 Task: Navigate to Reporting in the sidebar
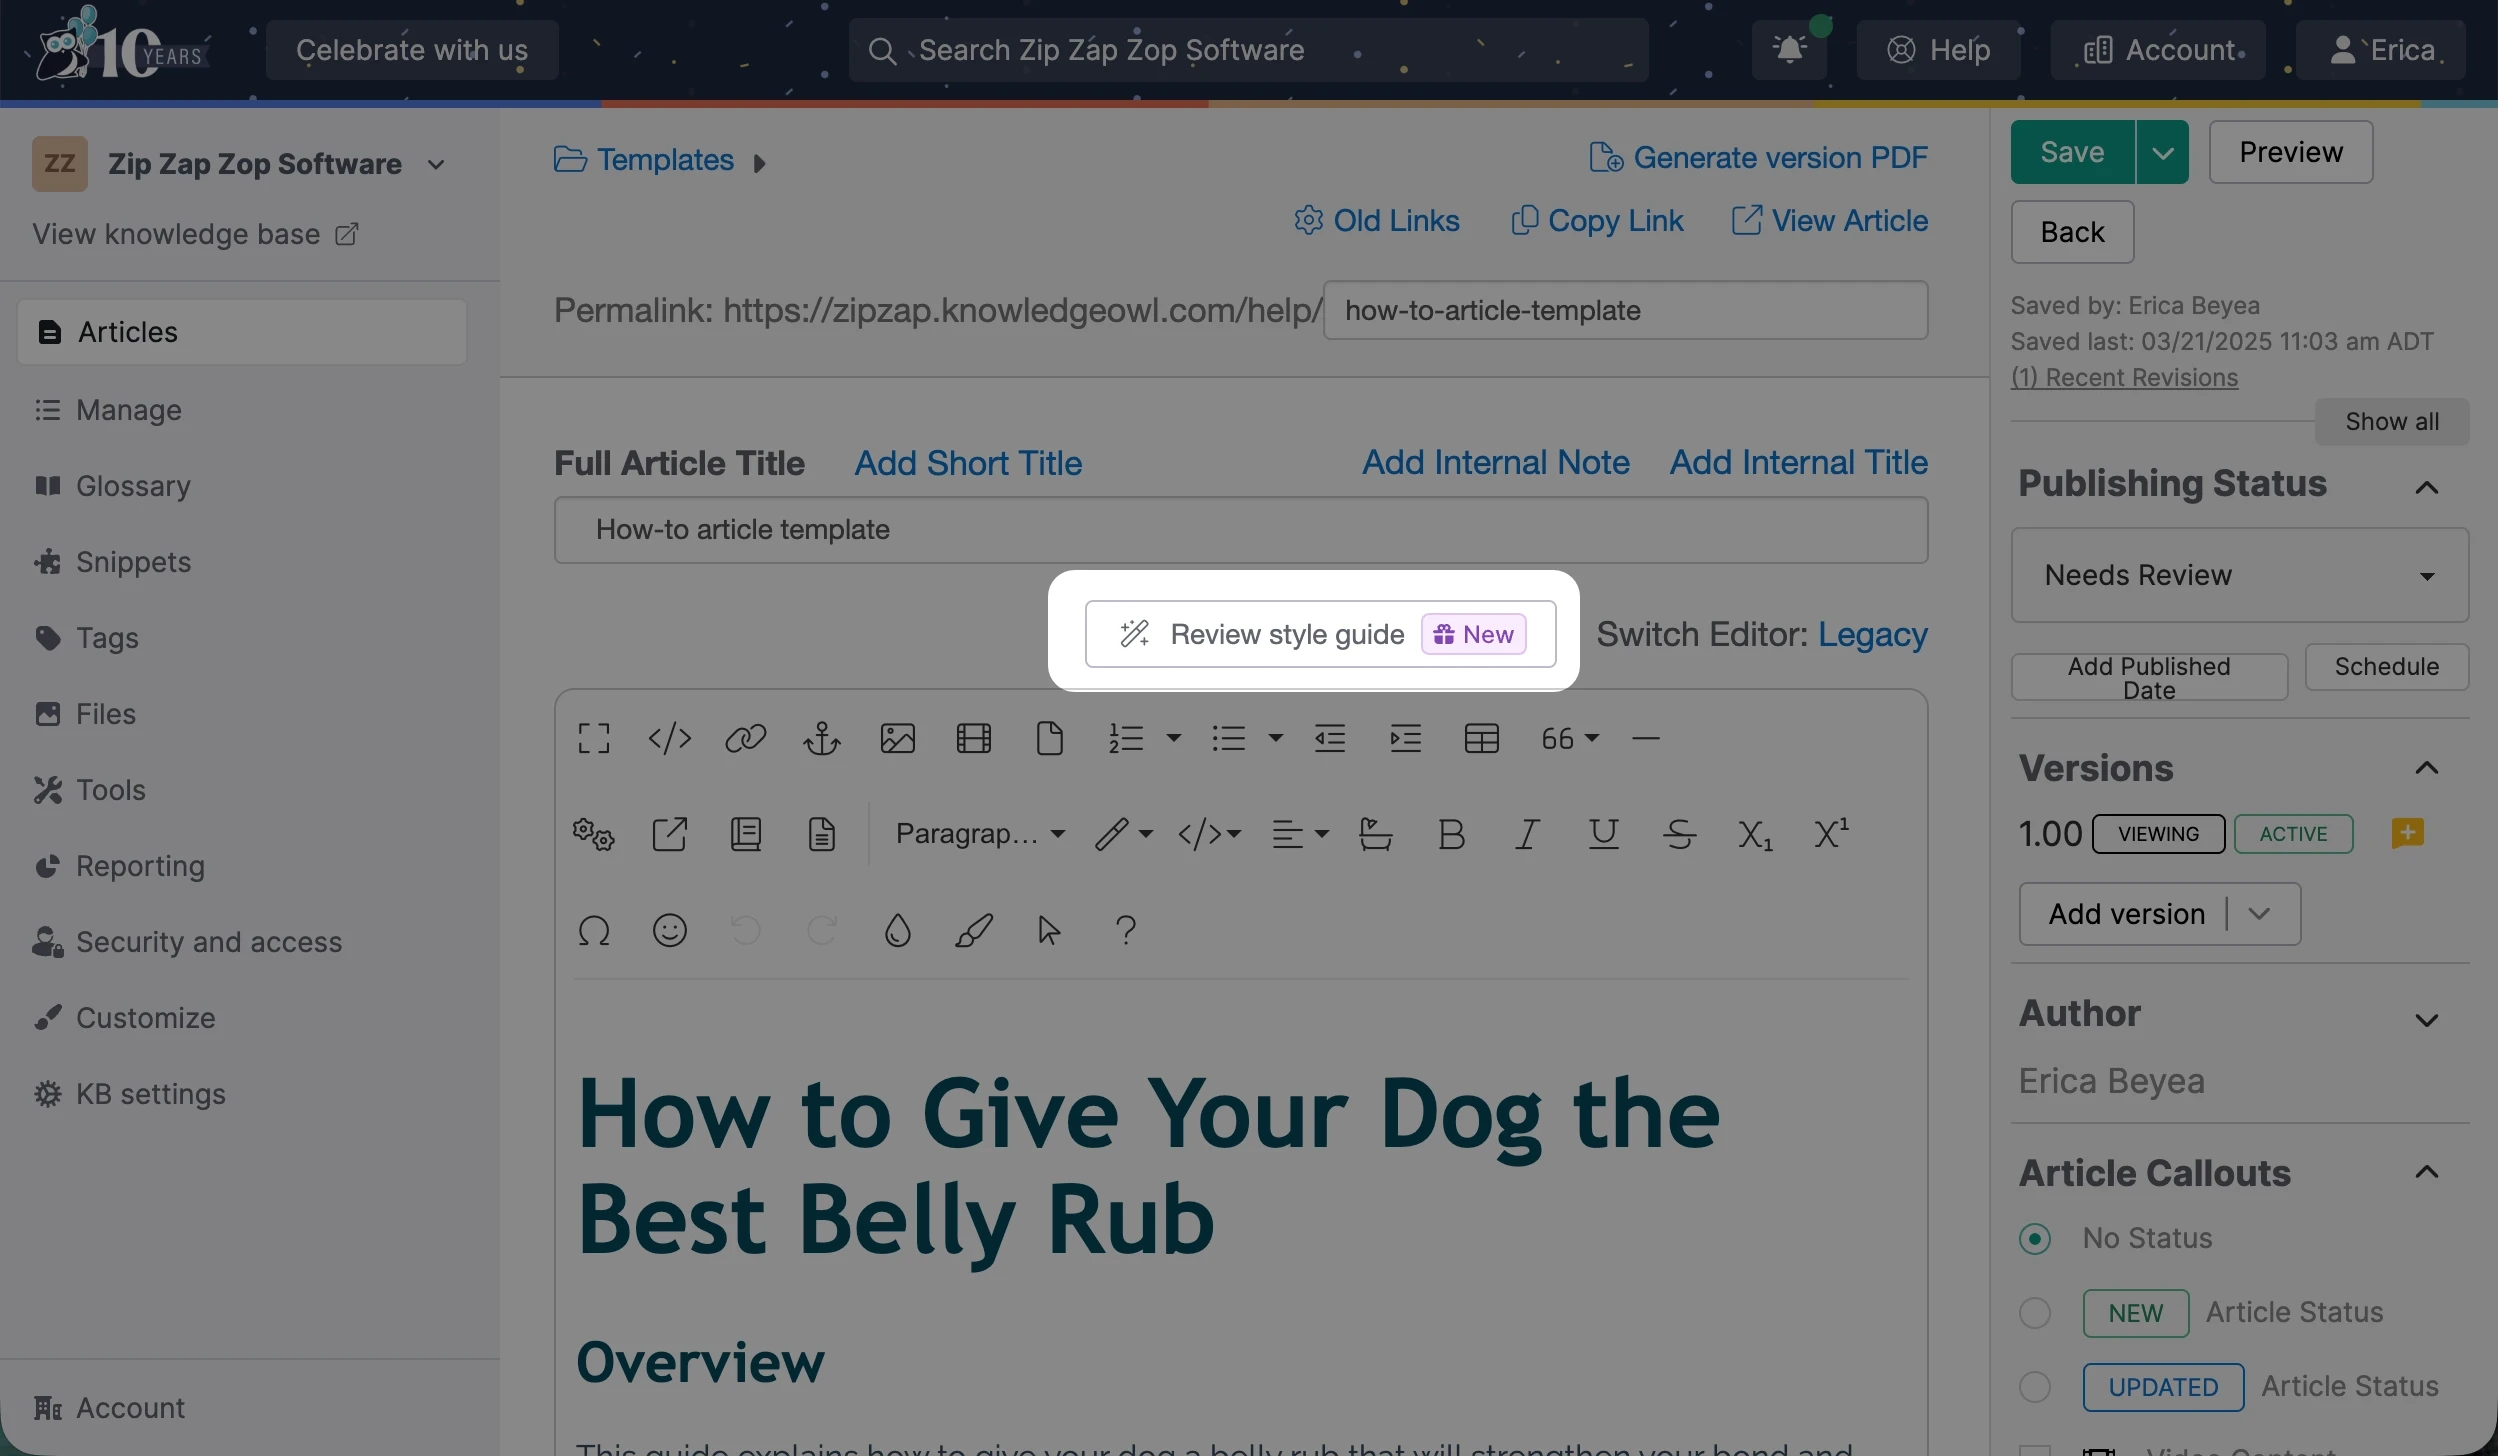coord(140,866)
